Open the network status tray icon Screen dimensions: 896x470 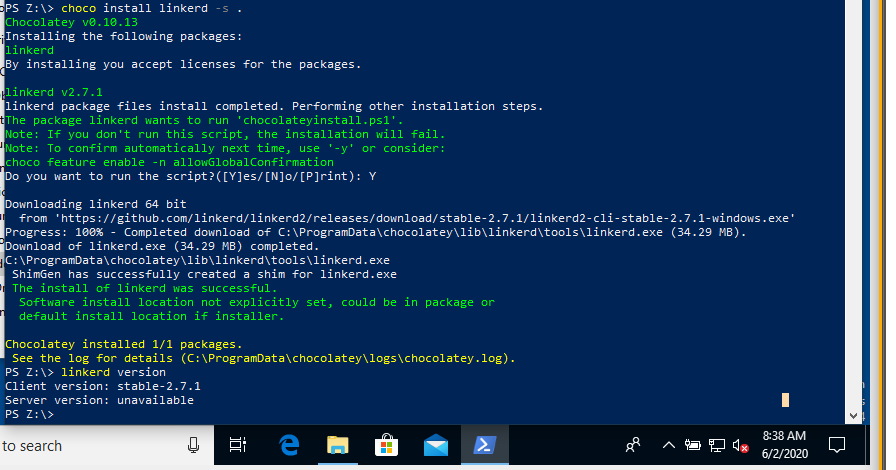click(717, 445)
